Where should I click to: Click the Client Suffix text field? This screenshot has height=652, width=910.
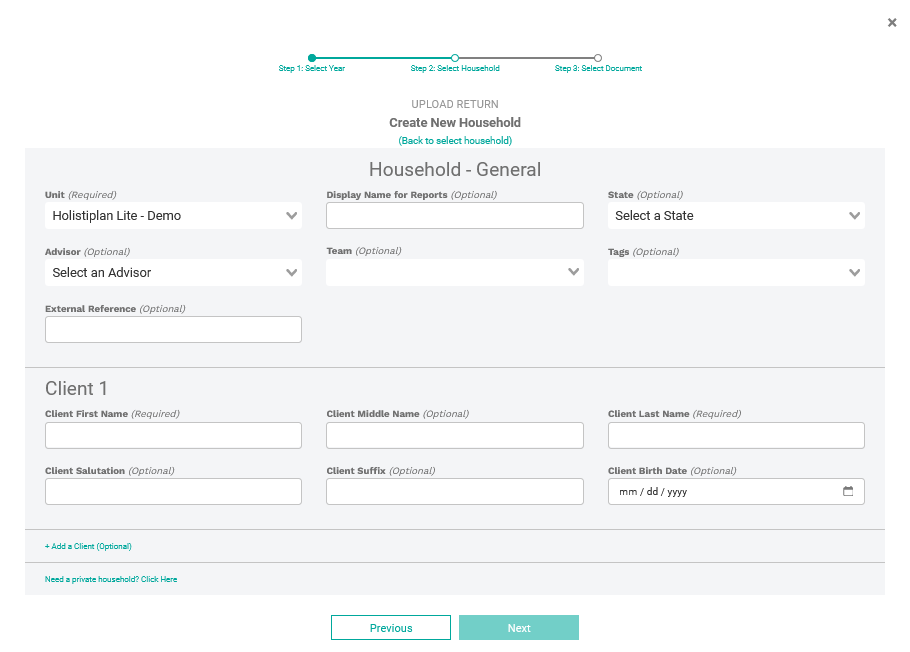coord(454,491)
